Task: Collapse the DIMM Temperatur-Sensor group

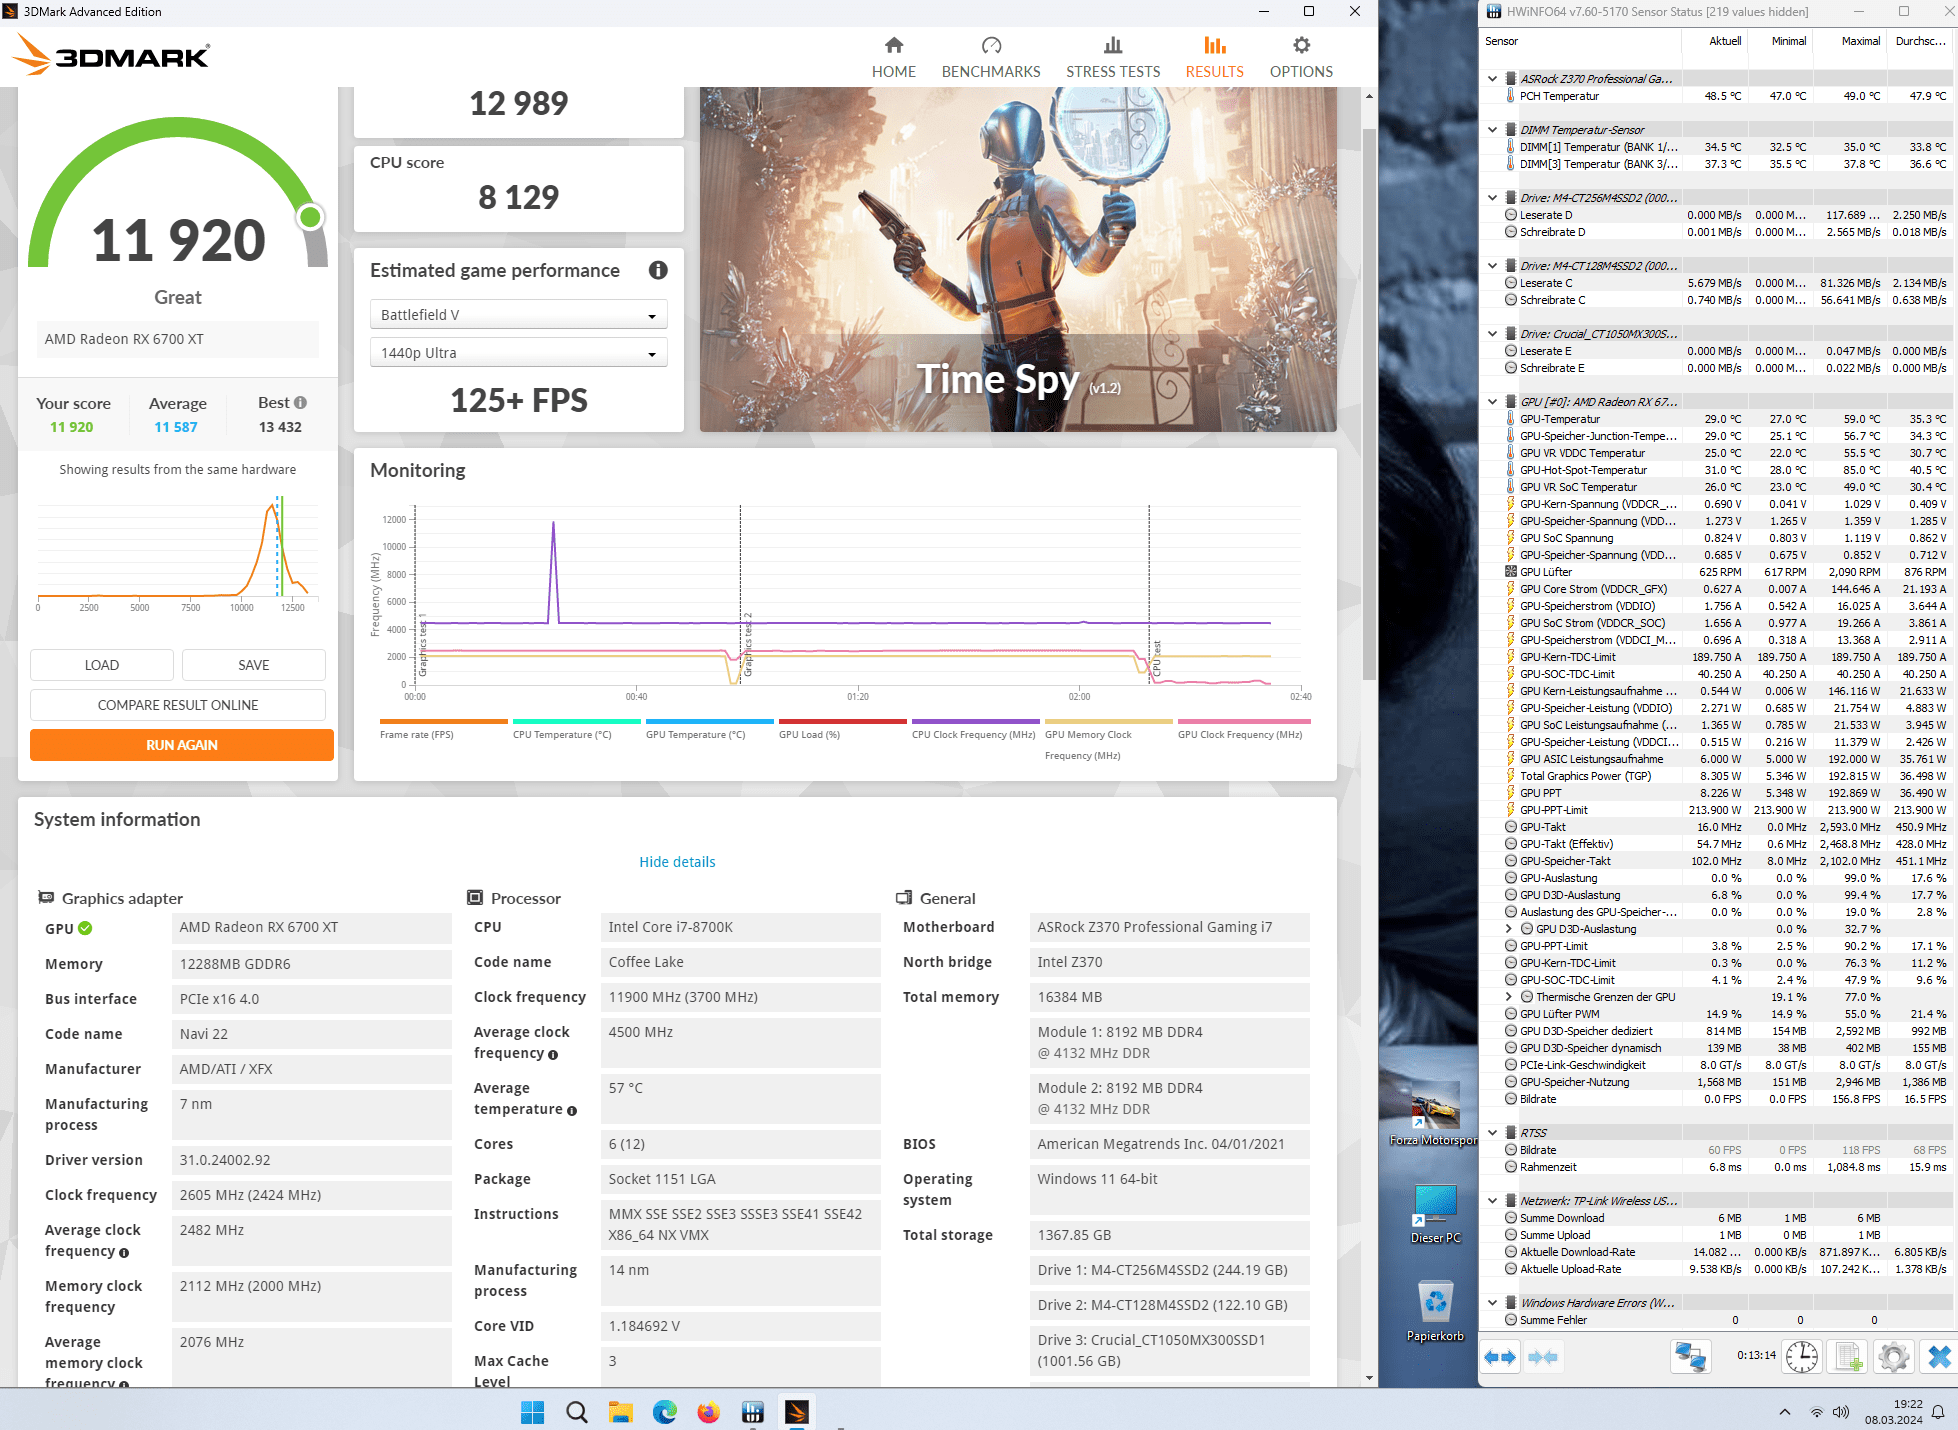Action: (1493, 130)
